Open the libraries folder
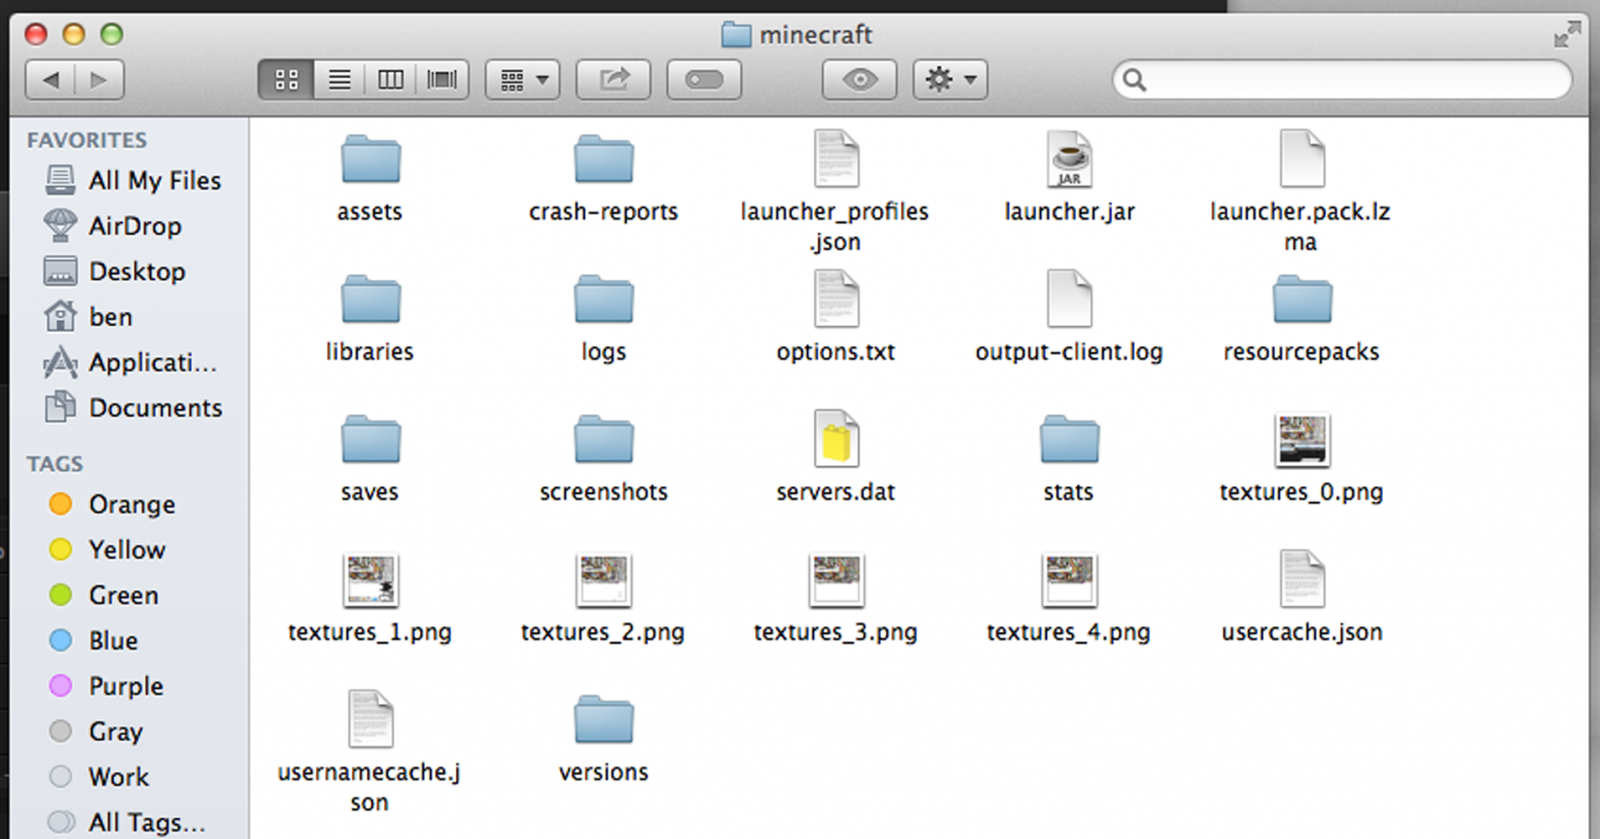The height and width of the screenshot is (839, 1600). pos(370,300)
